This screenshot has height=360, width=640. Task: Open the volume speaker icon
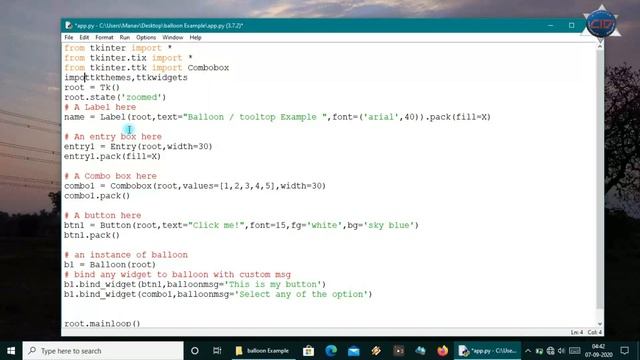pos(562,351)
